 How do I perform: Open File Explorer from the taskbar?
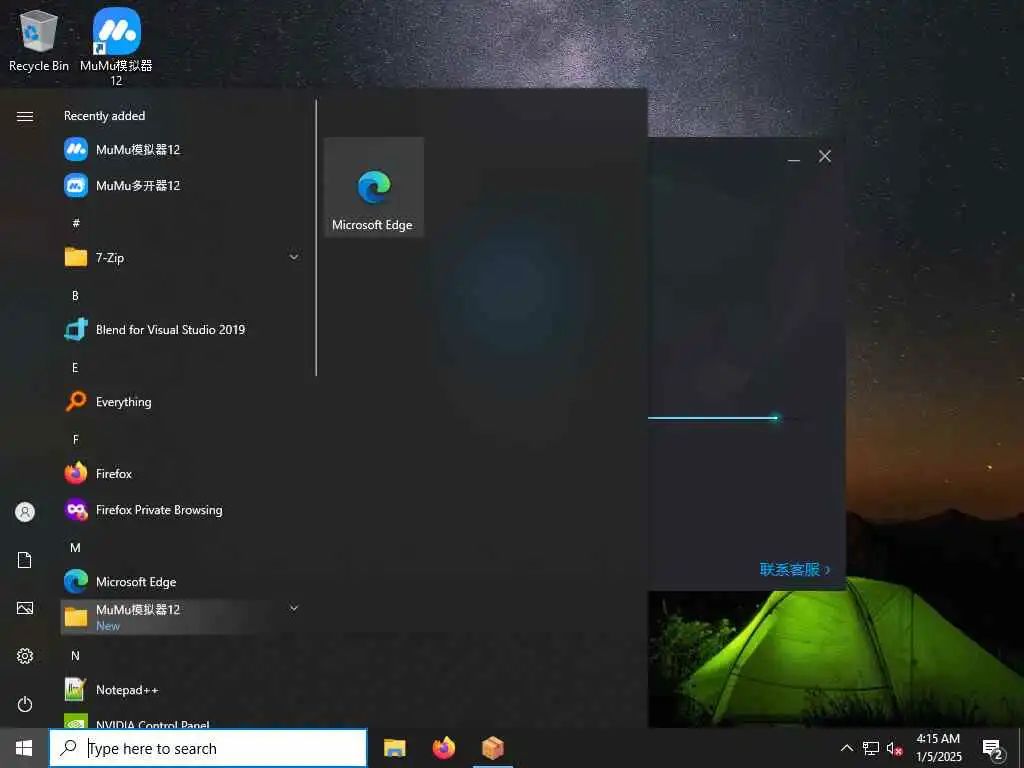[394, 748]
